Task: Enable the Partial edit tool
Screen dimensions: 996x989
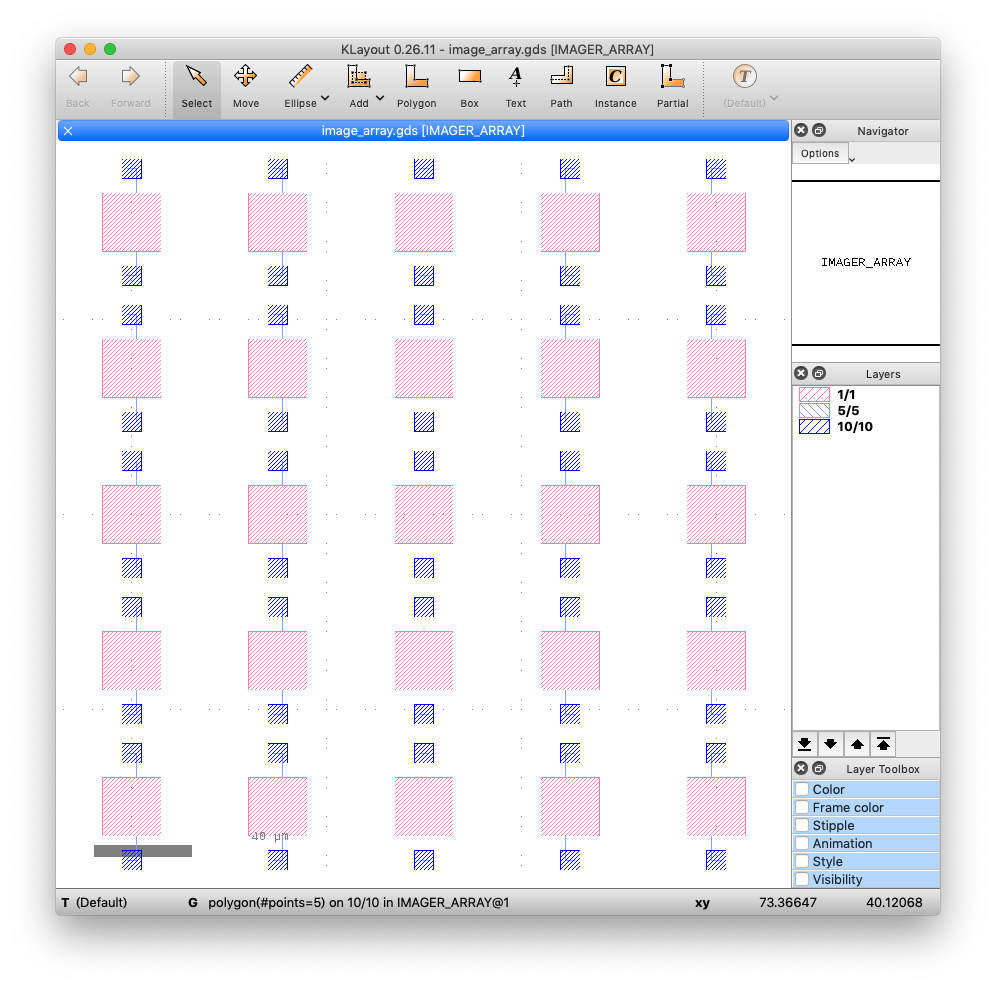Action: [672, 87]
